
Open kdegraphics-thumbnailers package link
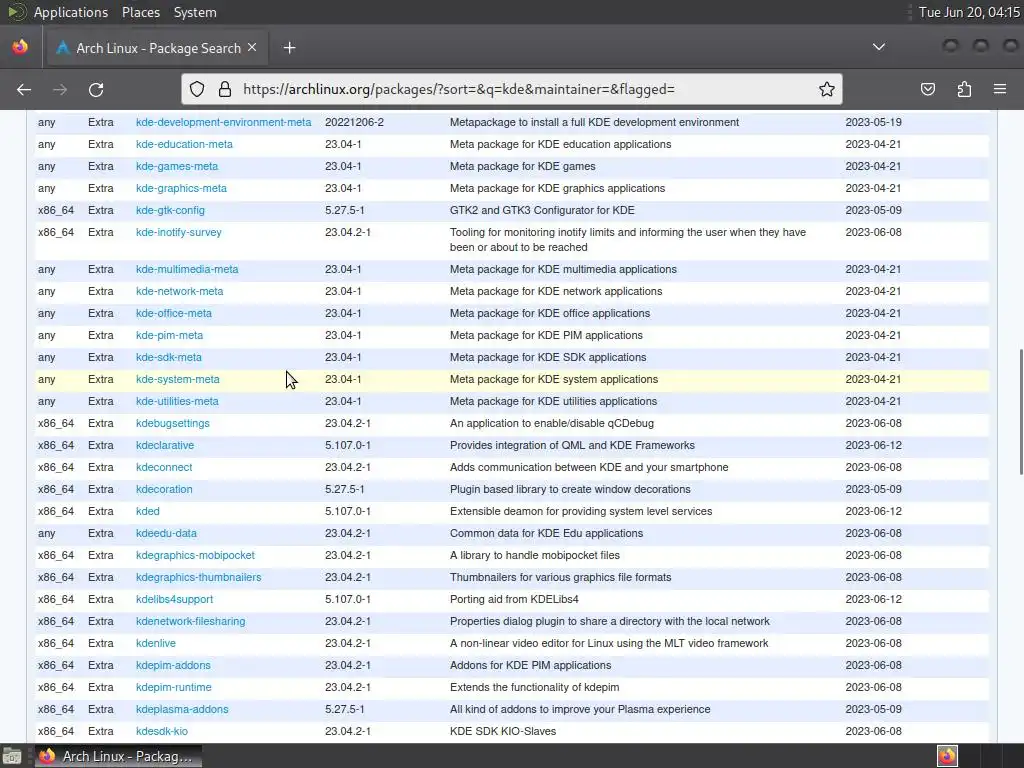point(199,577)
